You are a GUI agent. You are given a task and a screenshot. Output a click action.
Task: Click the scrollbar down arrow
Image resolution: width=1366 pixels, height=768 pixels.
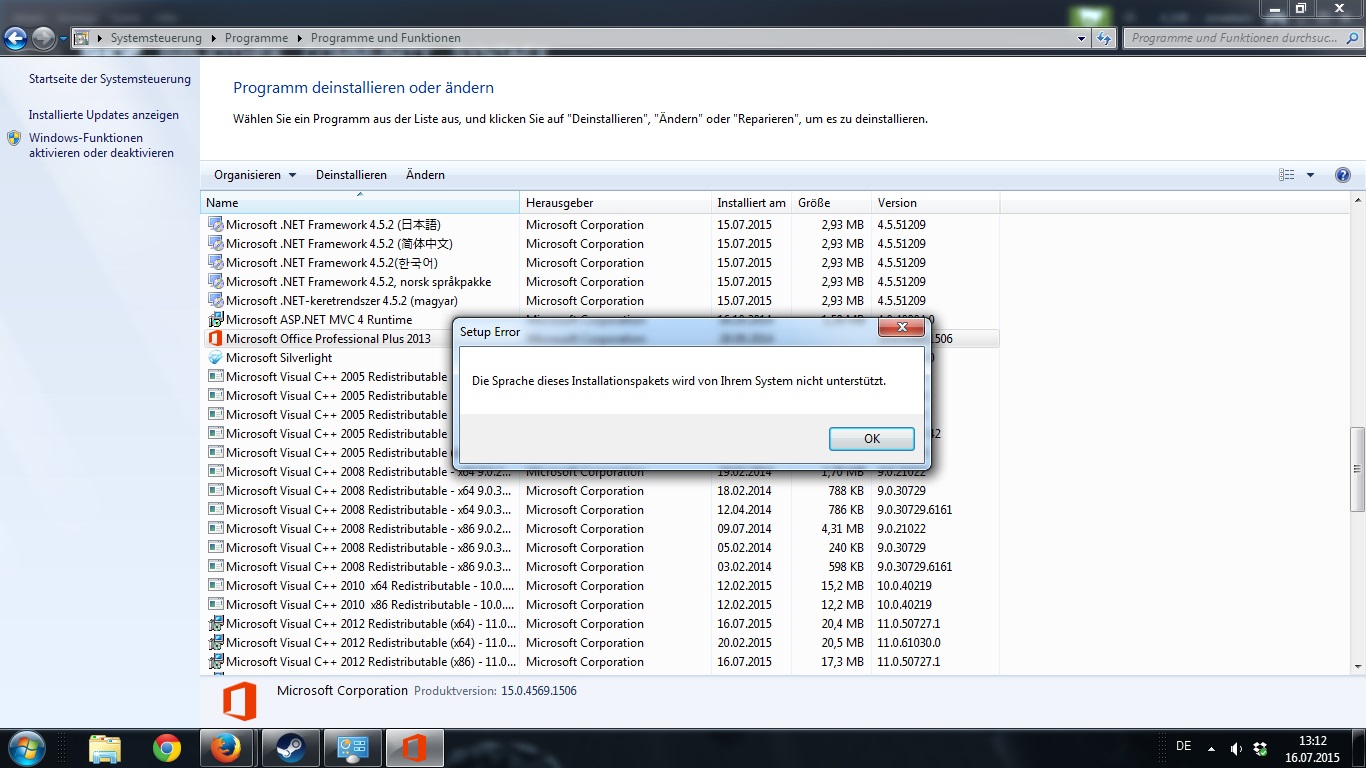pos(1357,666)
